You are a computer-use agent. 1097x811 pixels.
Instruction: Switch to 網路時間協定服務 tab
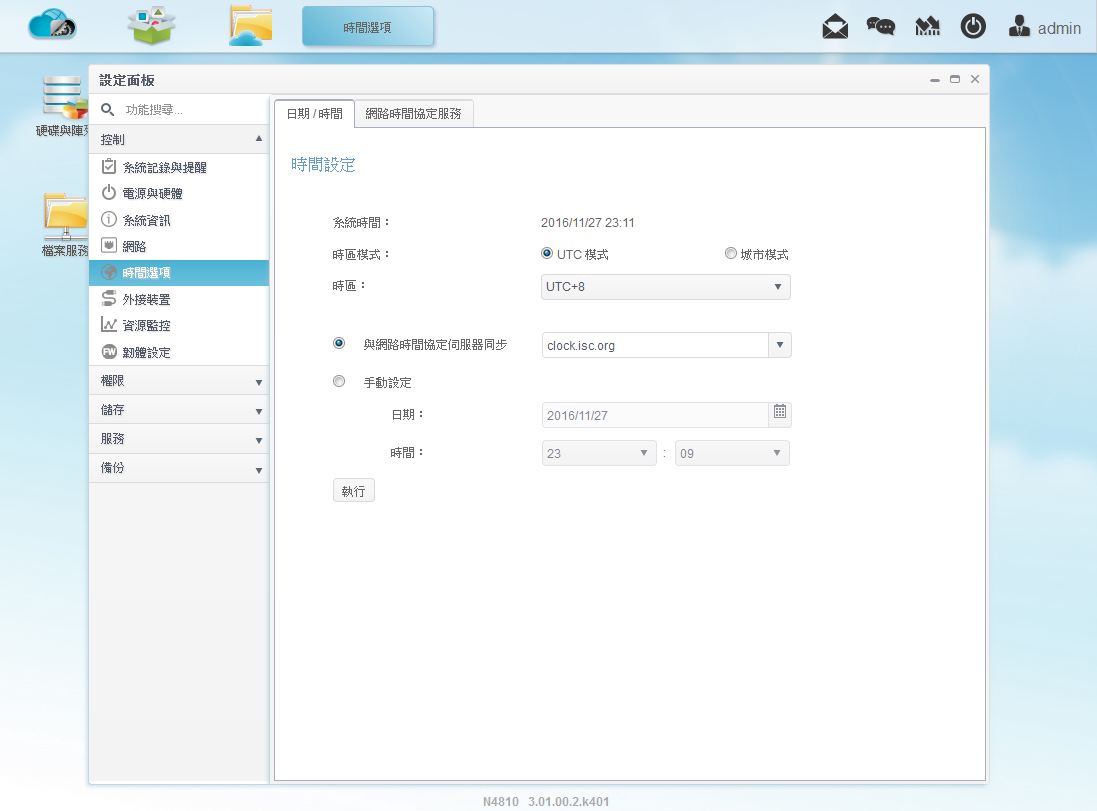coord(413,113)
